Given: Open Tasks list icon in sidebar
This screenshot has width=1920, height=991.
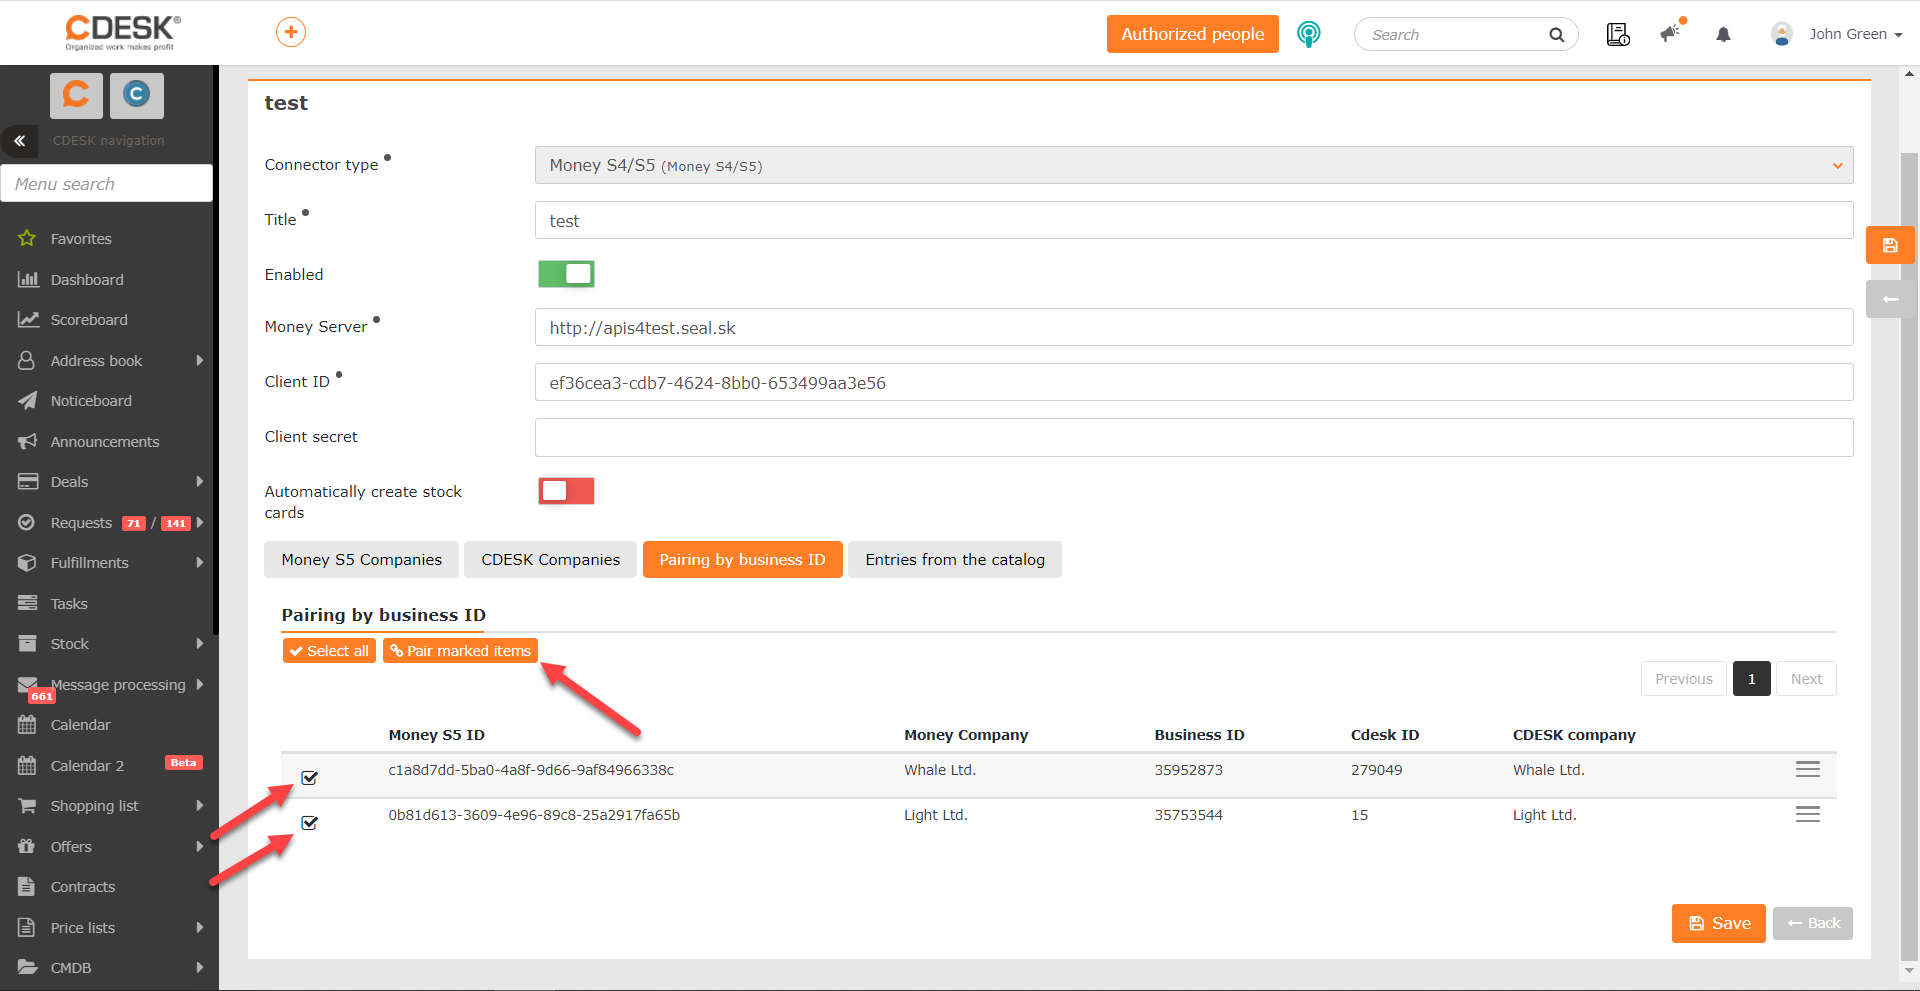Looking at the screenshot, I should (x=27, y=604).
